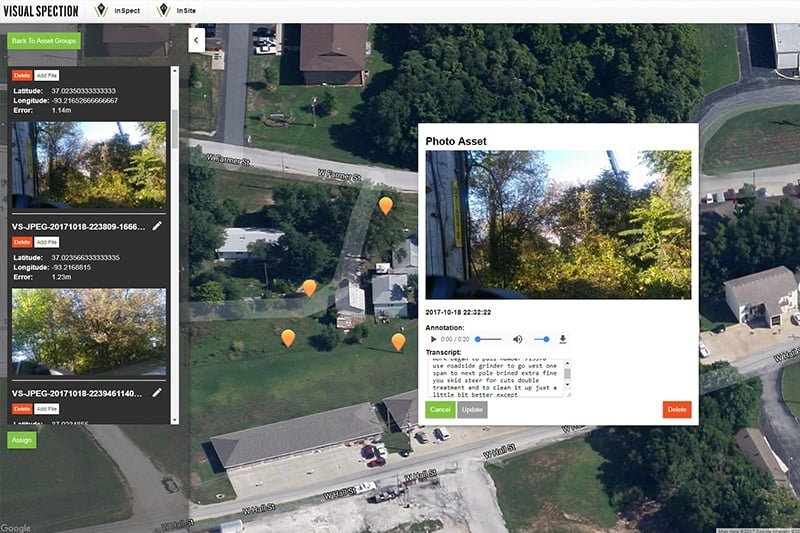The height and width of the screenshot is (533, 800).
Task: Select orange map pin beside the white house
Action: pyautogui.click(x=309, y=288)
